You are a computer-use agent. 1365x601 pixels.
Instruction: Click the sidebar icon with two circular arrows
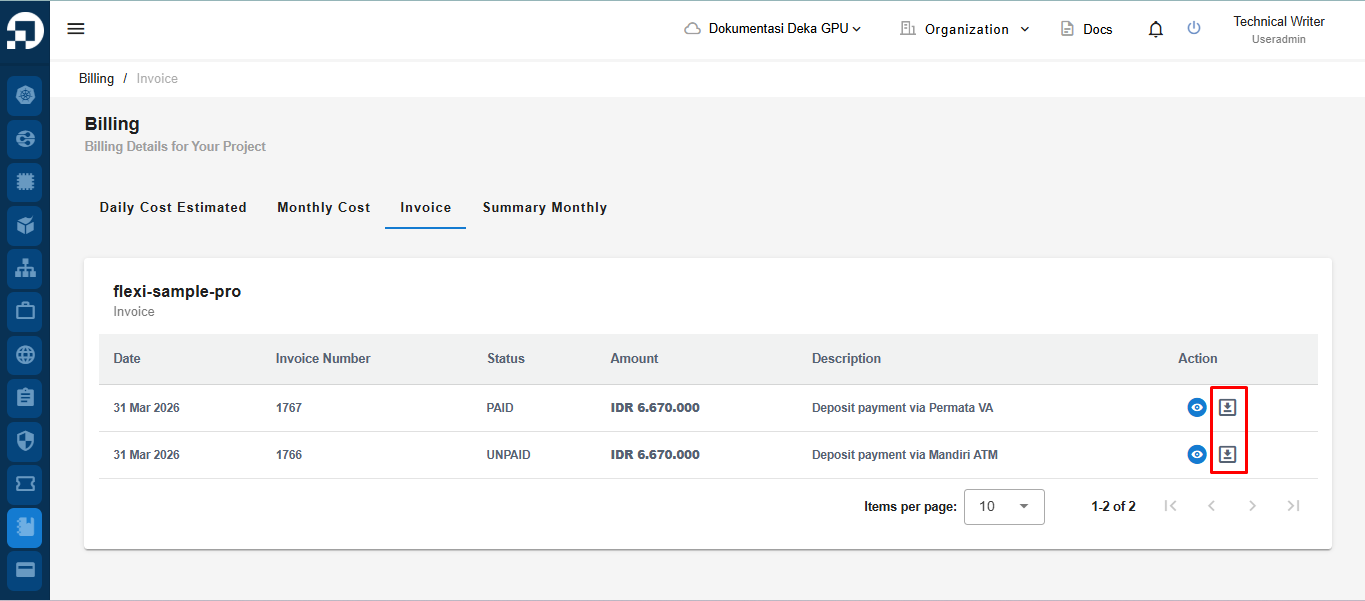point(25,139)
